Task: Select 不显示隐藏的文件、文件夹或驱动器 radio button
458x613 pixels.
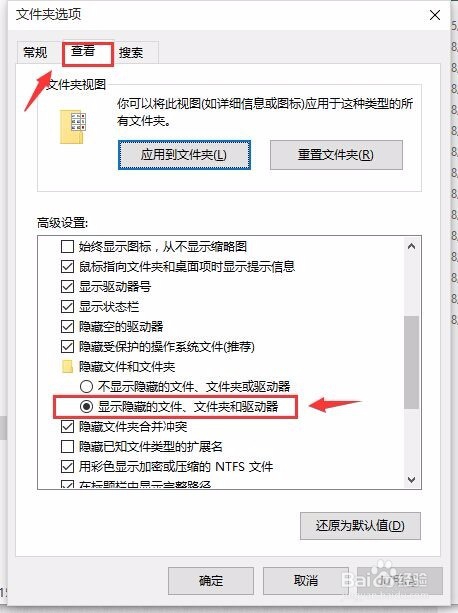Action: point(86,387)
